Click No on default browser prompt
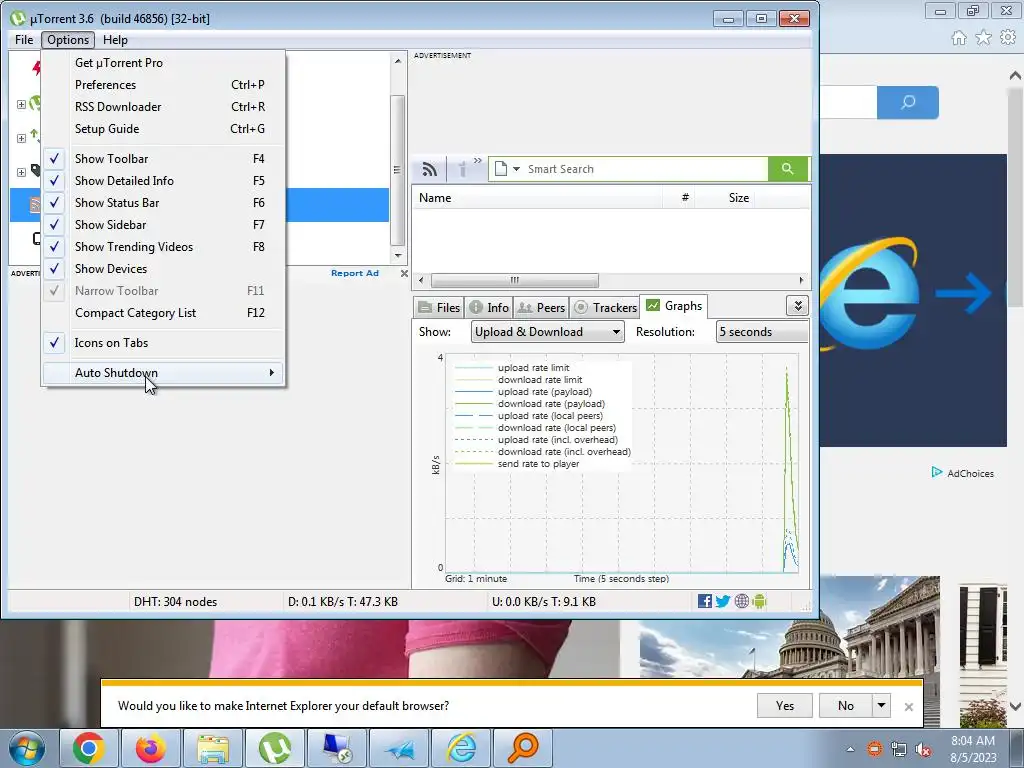 click(846, 705)
